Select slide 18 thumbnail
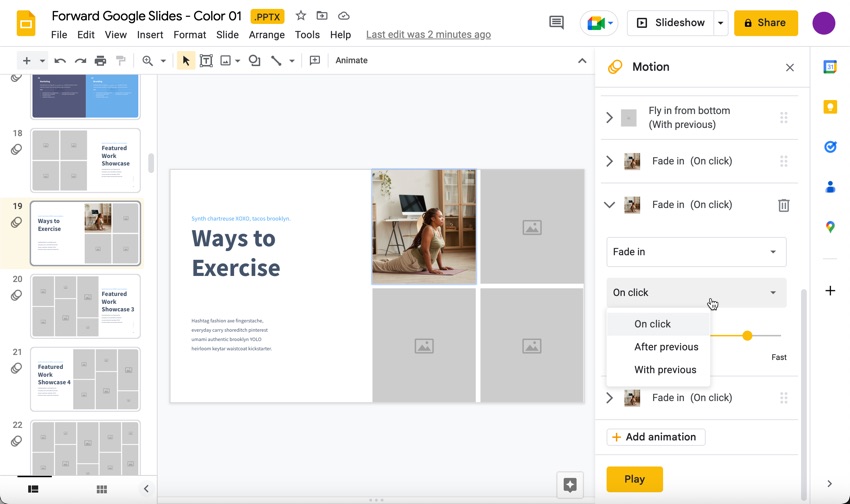The image size is (850, 504). [86, 160]
